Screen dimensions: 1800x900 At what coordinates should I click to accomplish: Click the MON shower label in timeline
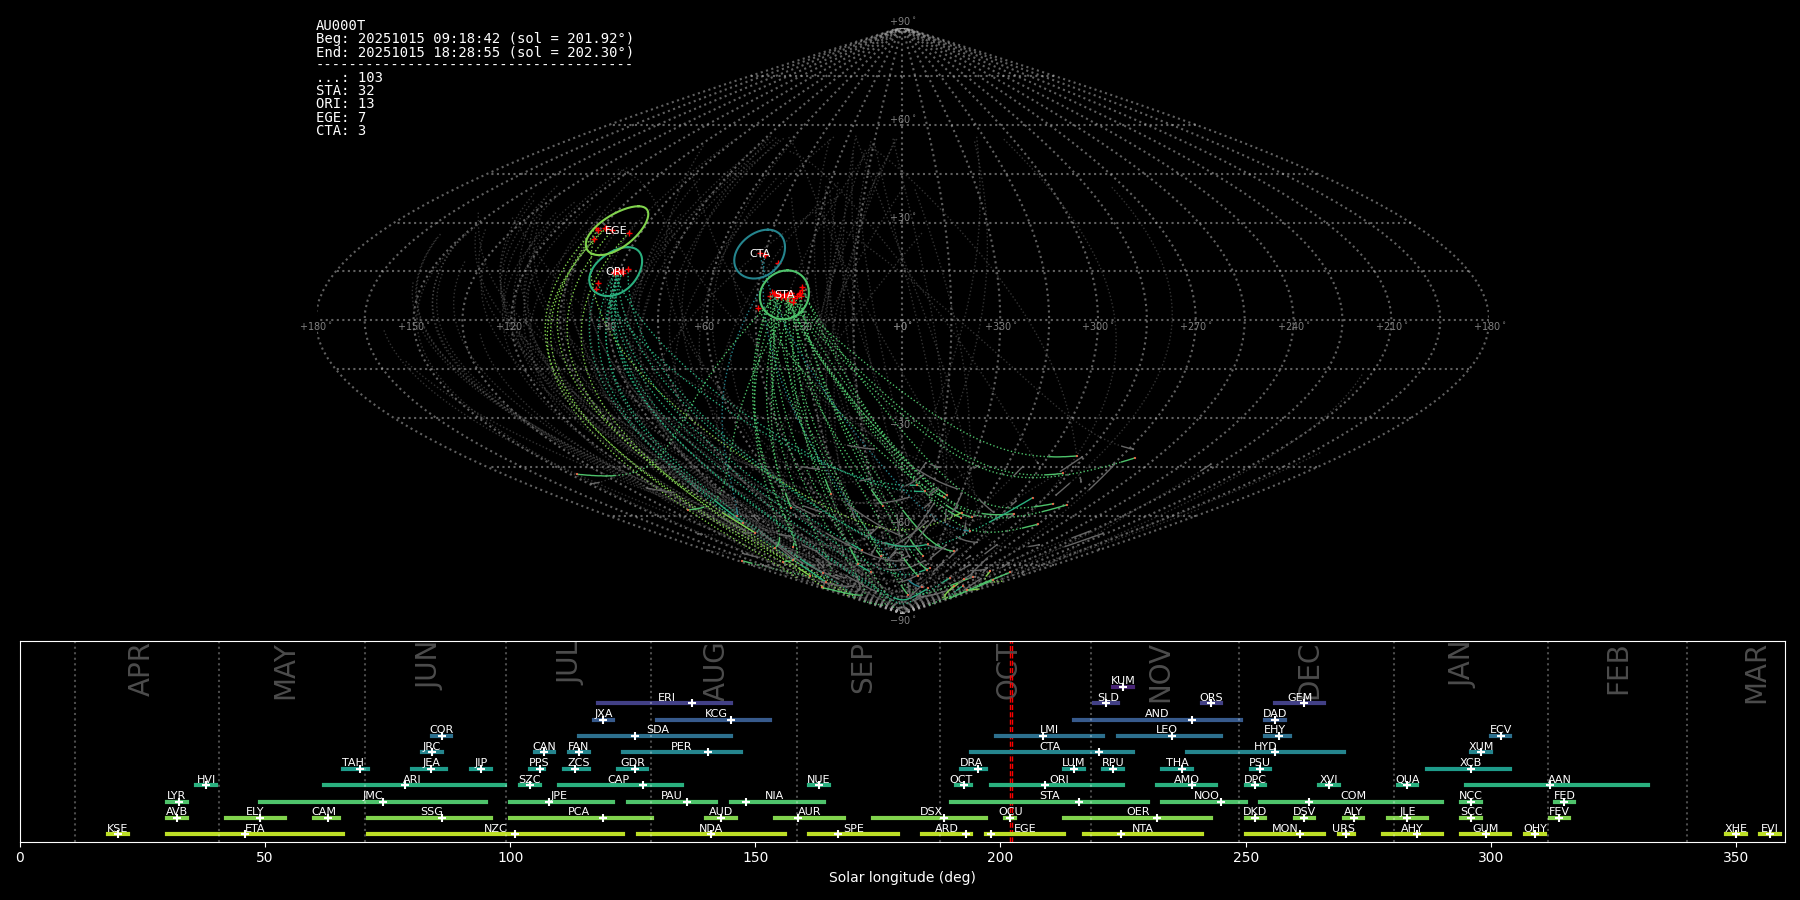(1285, 829)
